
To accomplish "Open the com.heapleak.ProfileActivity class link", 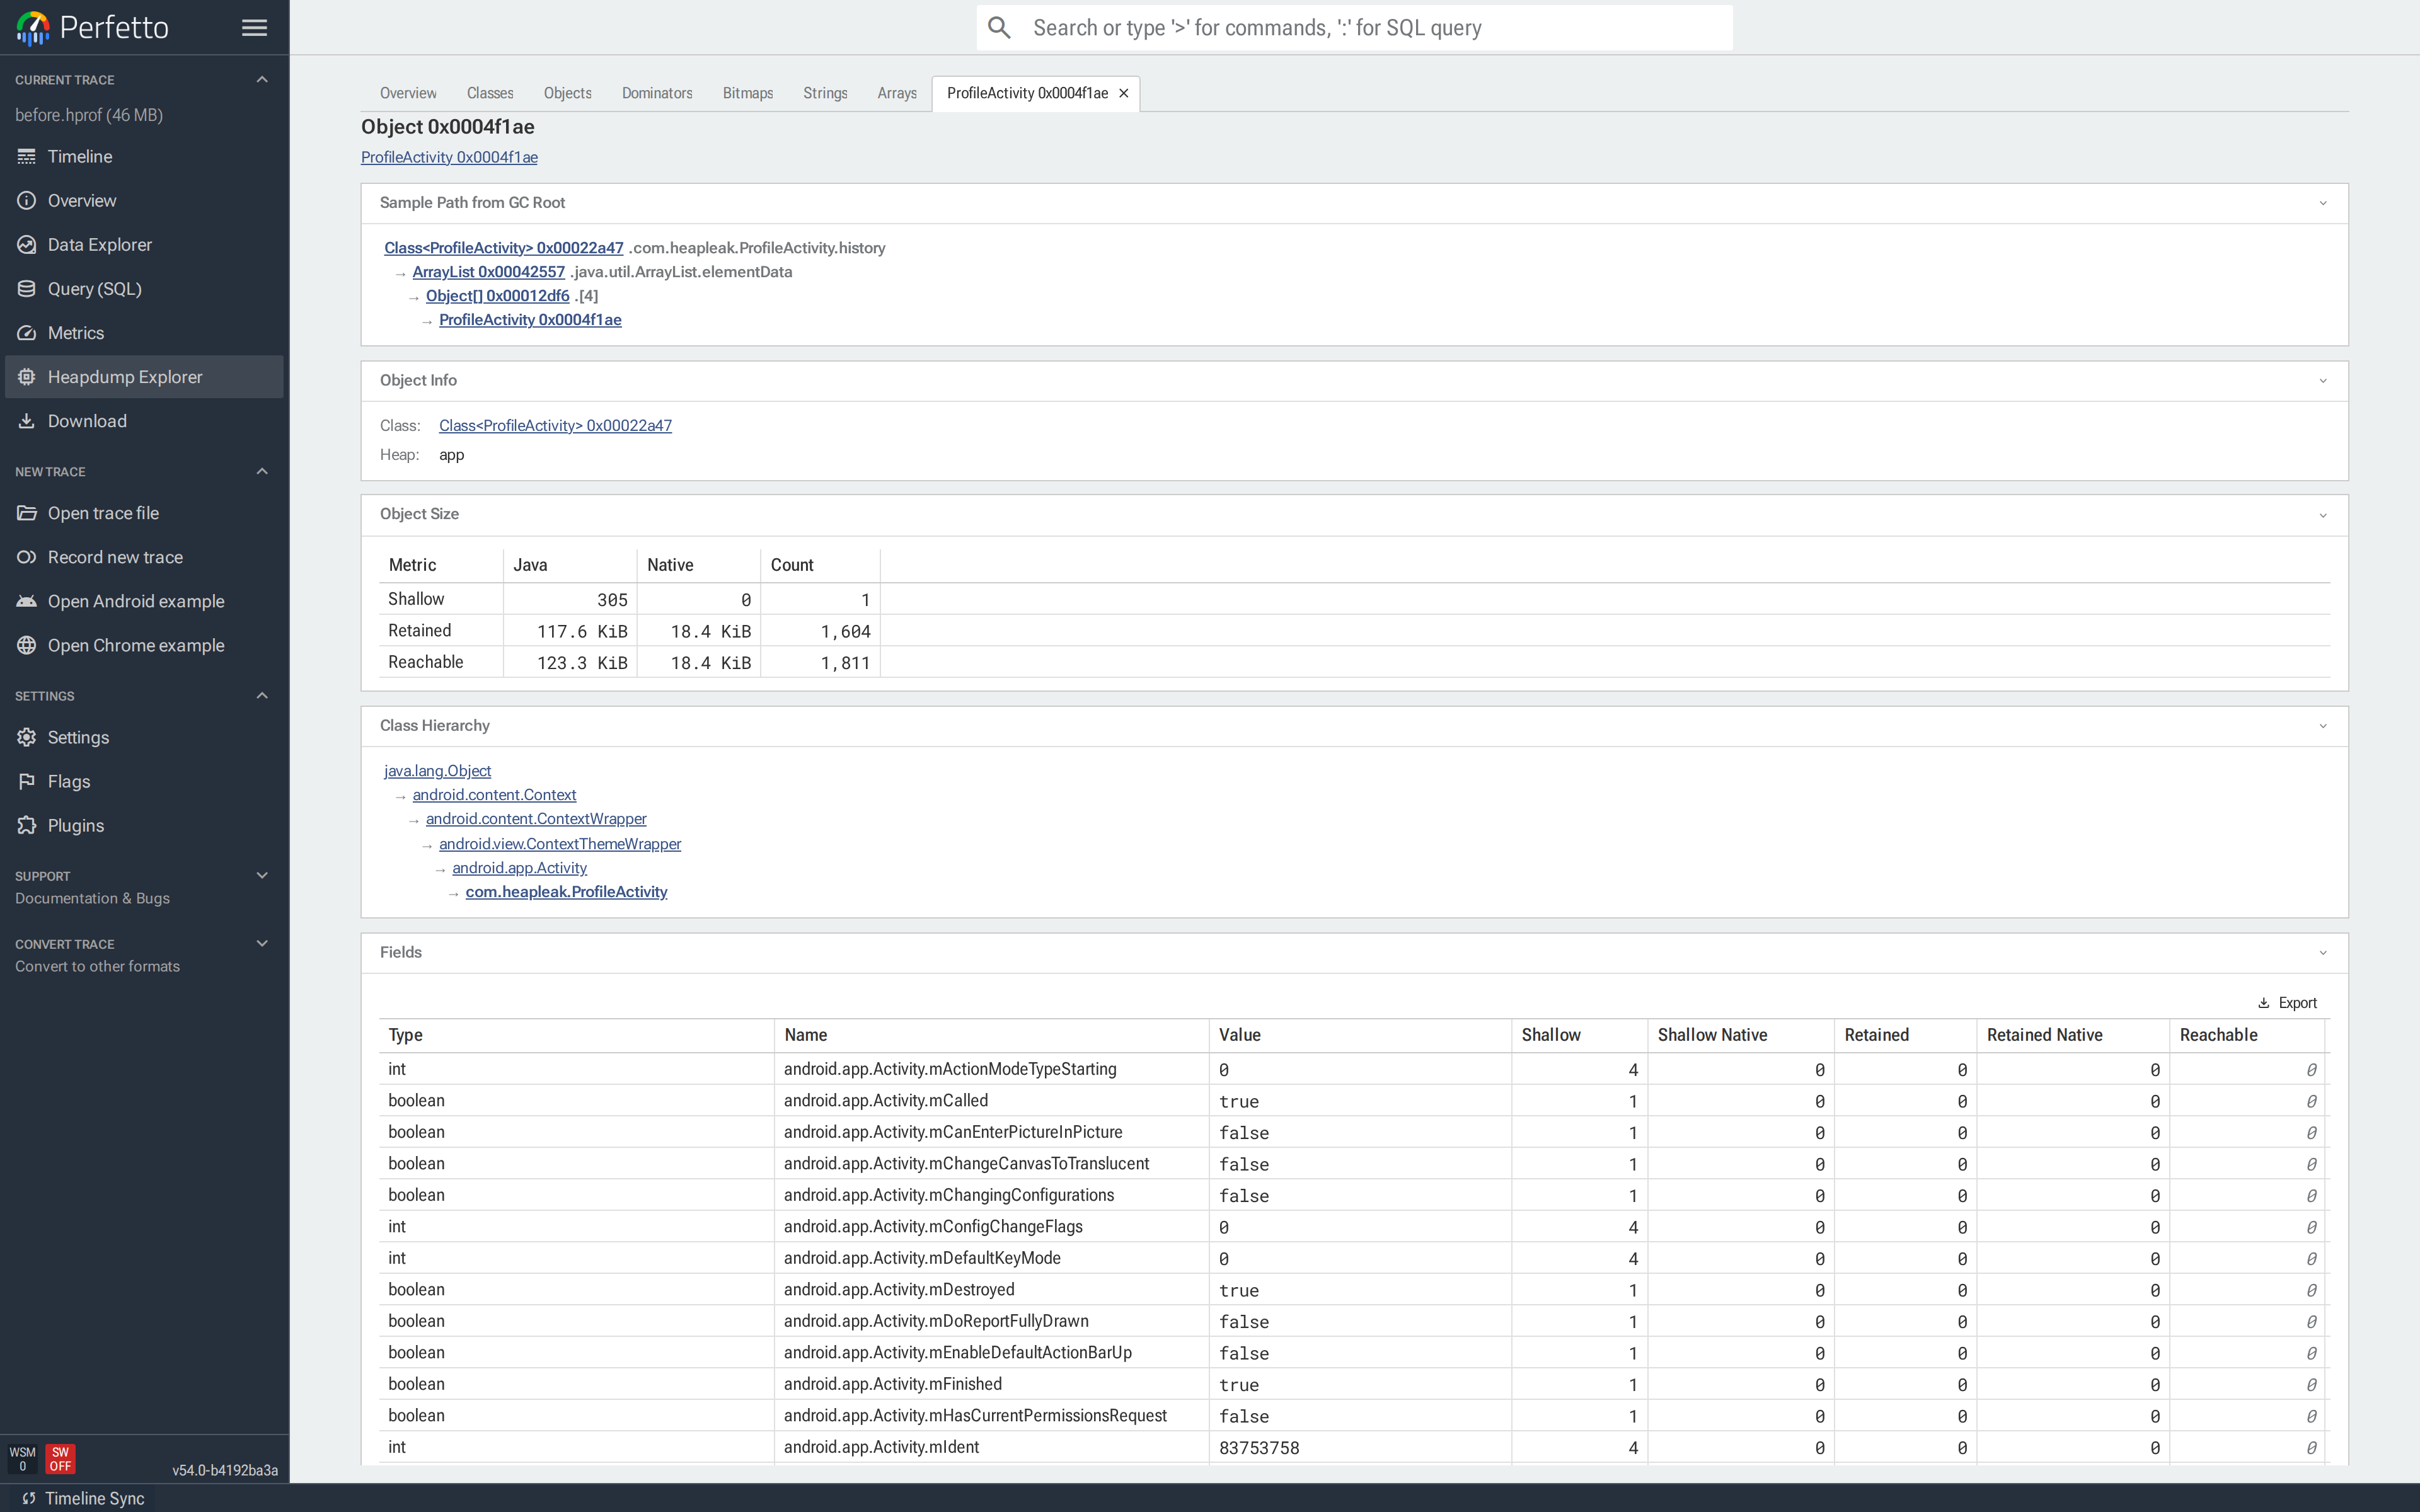I will 566,891.
